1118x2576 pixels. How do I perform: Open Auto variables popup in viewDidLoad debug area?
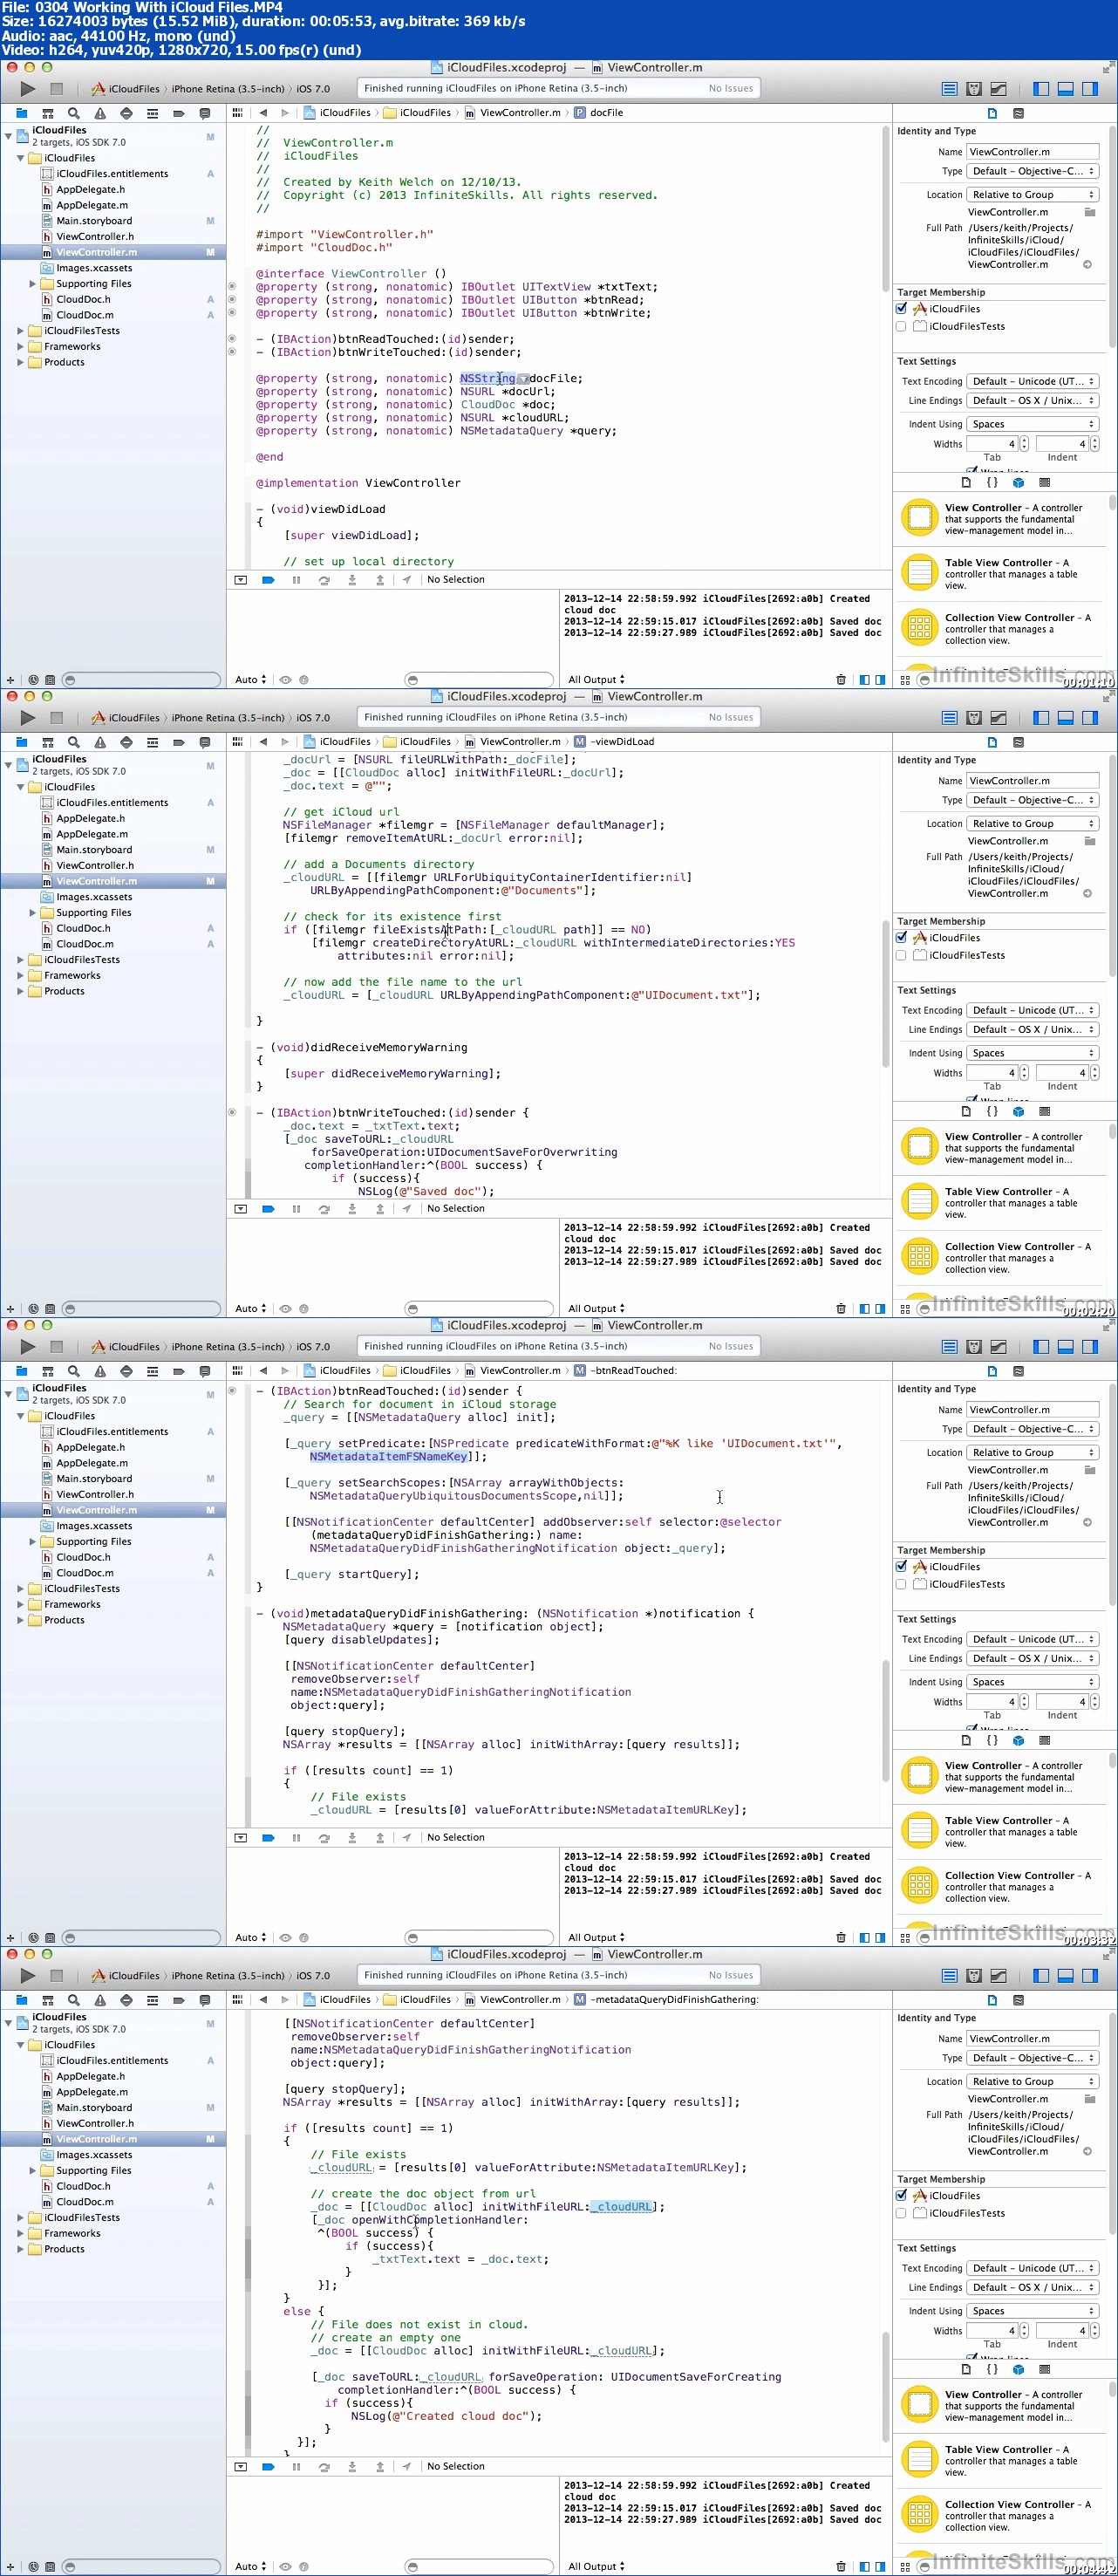pyautogui.click(x=250, y=1309)
